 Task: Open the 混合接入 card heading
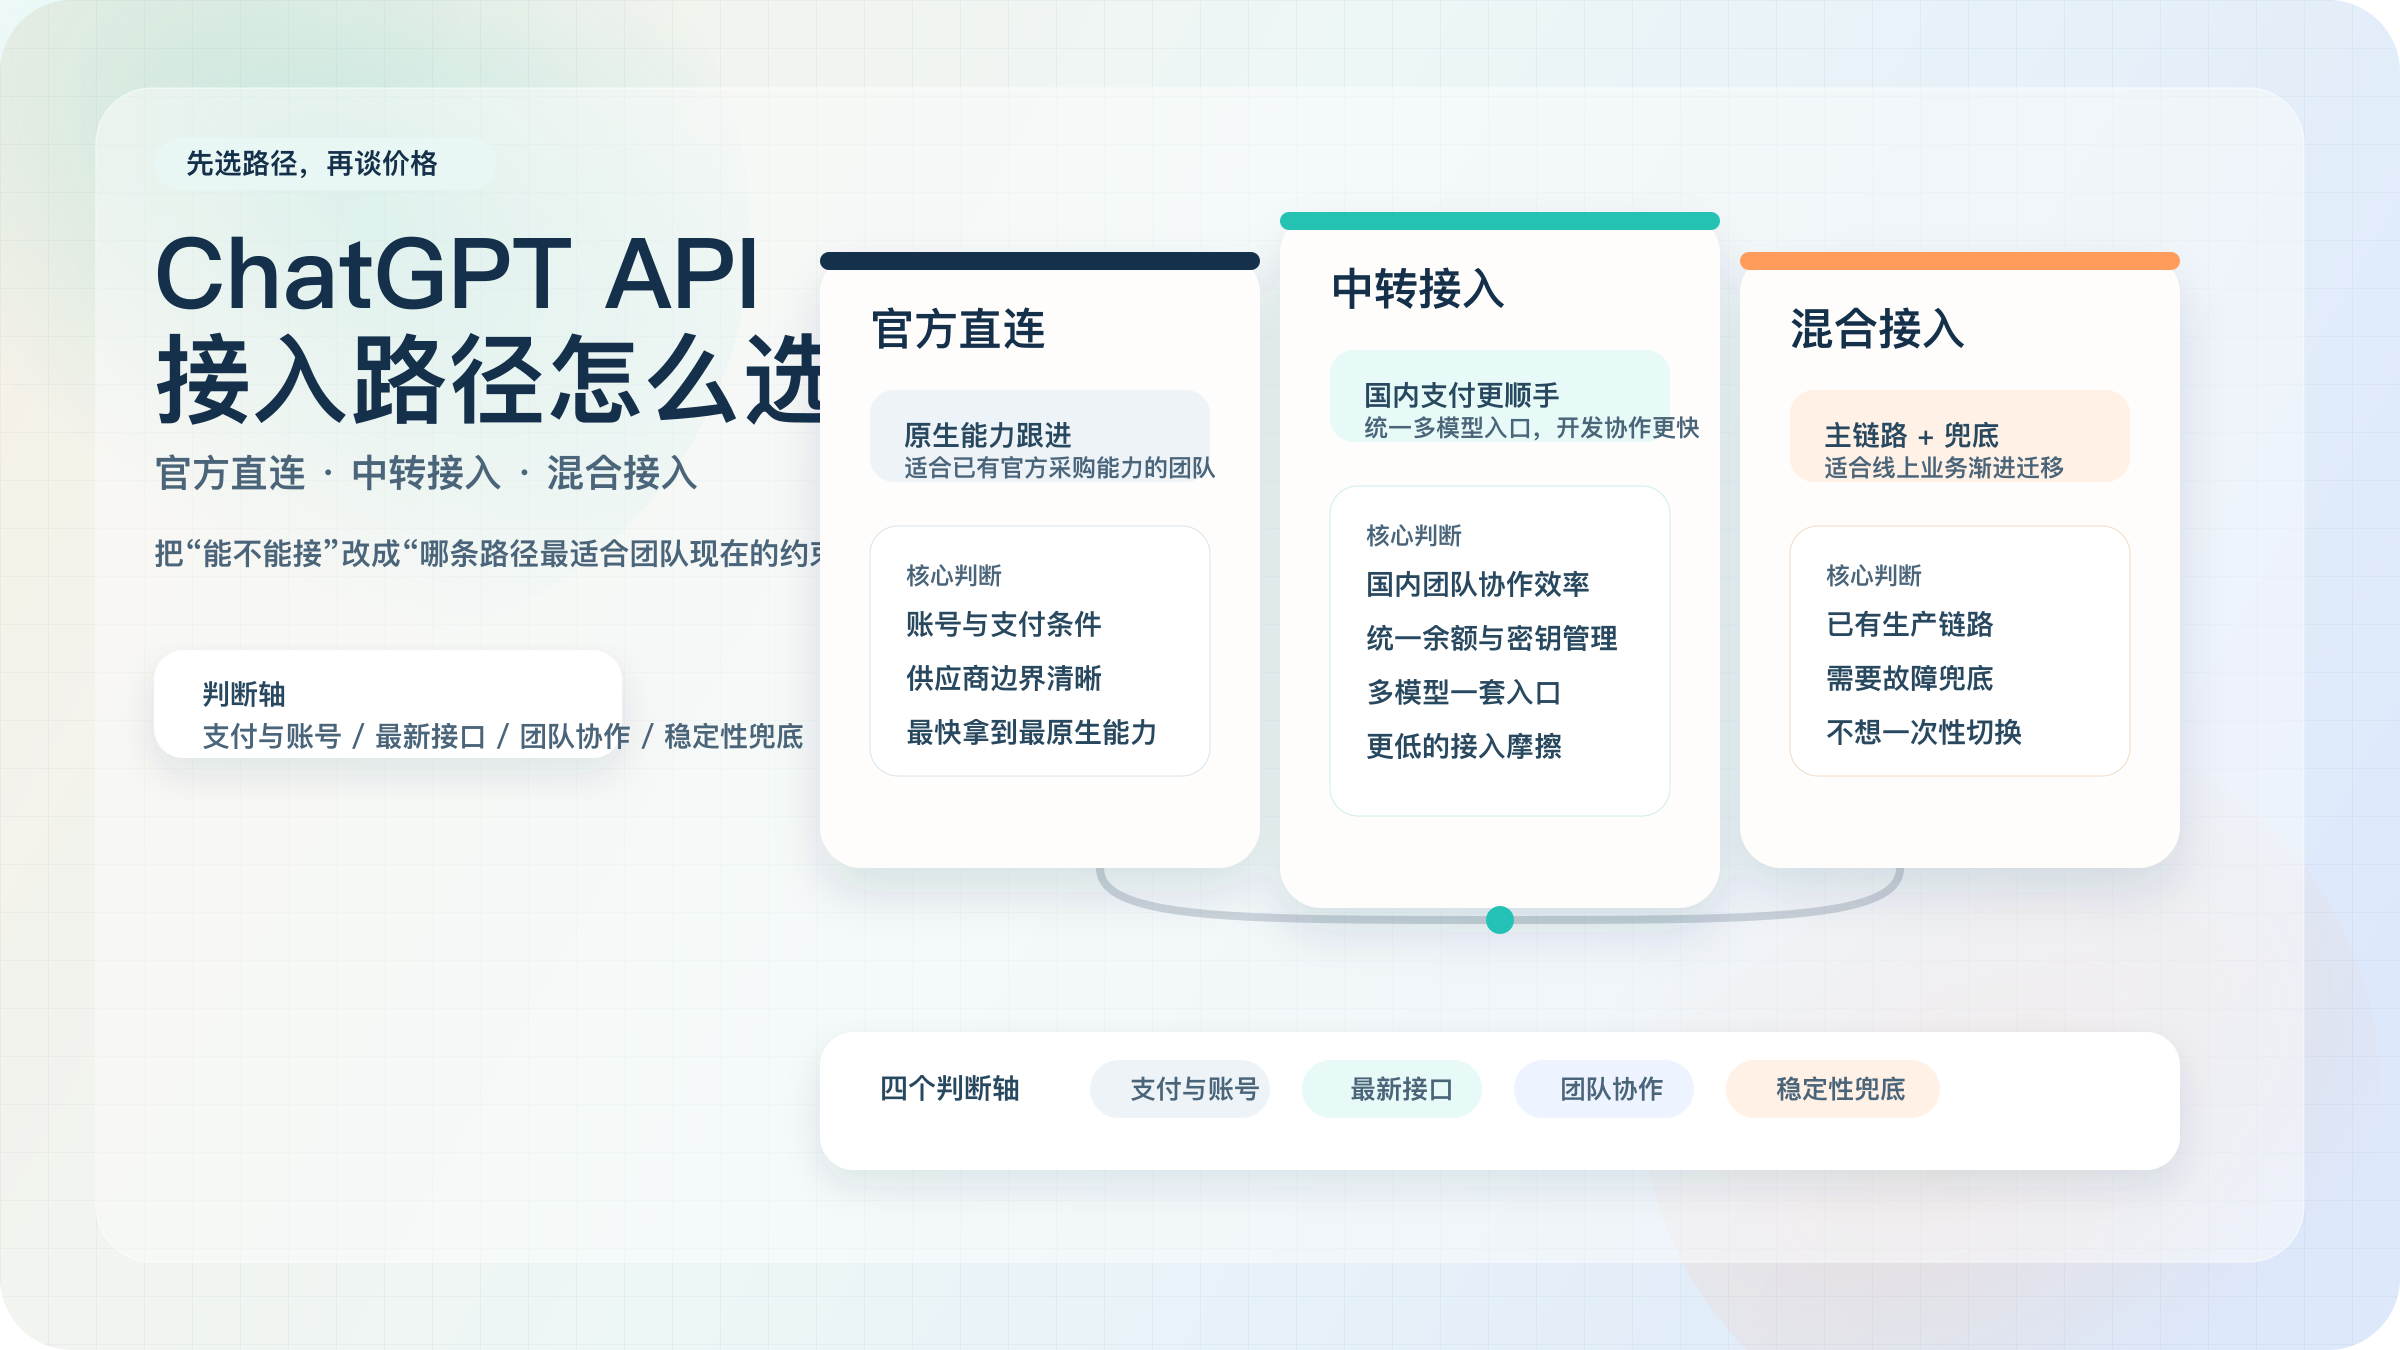coord(1877,330)
